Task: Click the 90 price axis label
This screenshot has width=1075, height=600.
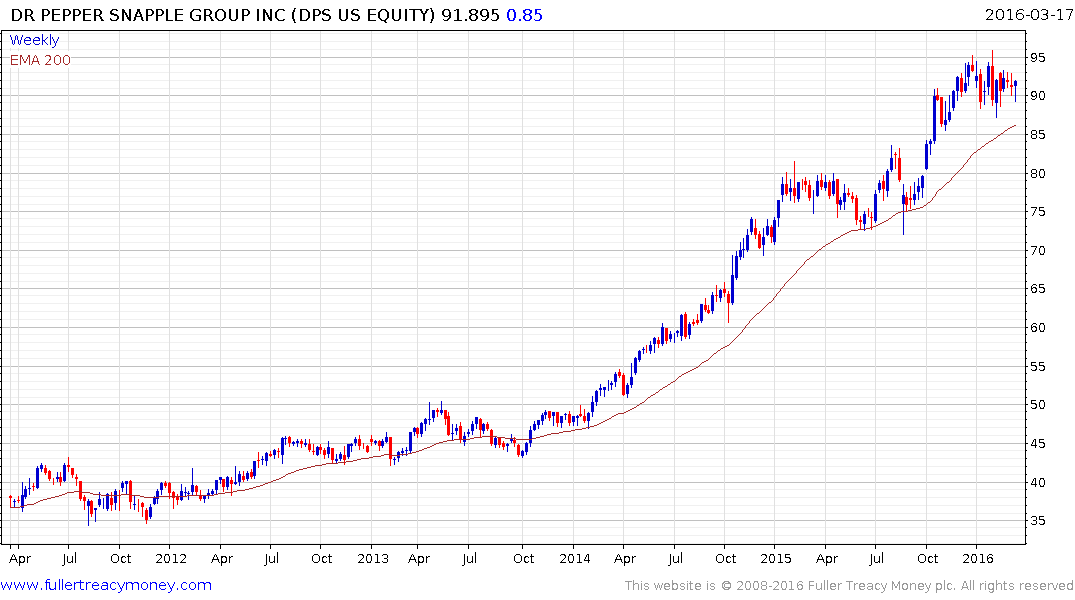Action: (x=1037, y=96)
